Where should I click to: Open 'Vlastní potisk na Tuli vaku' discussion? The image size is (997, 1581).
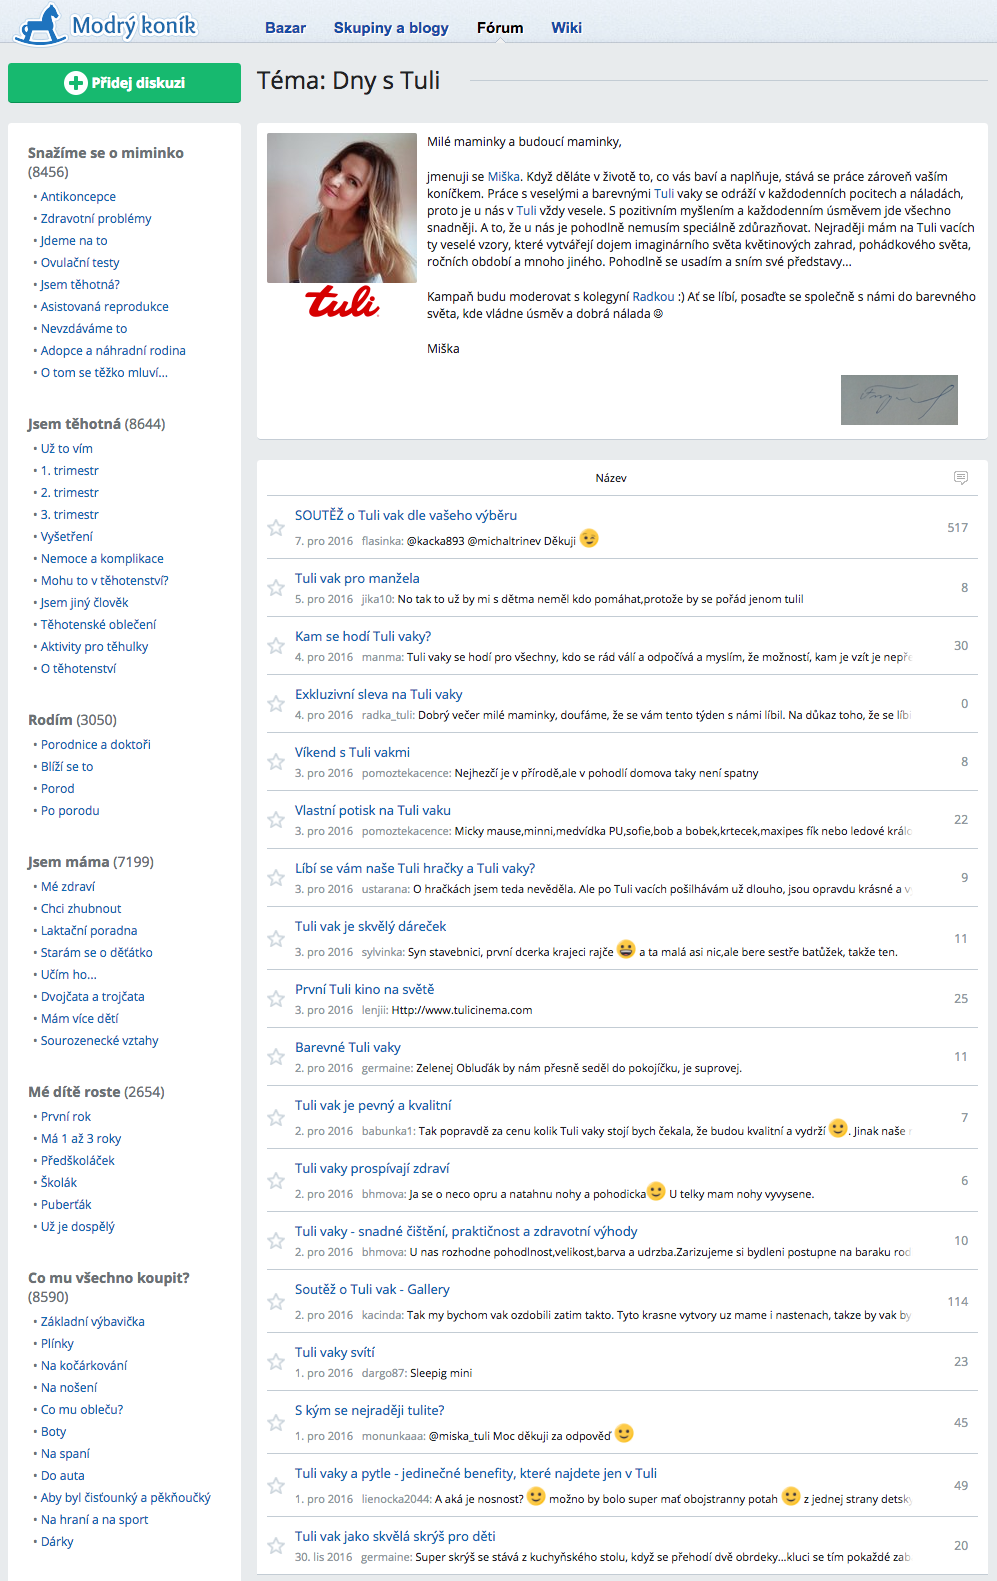point(373,810)
